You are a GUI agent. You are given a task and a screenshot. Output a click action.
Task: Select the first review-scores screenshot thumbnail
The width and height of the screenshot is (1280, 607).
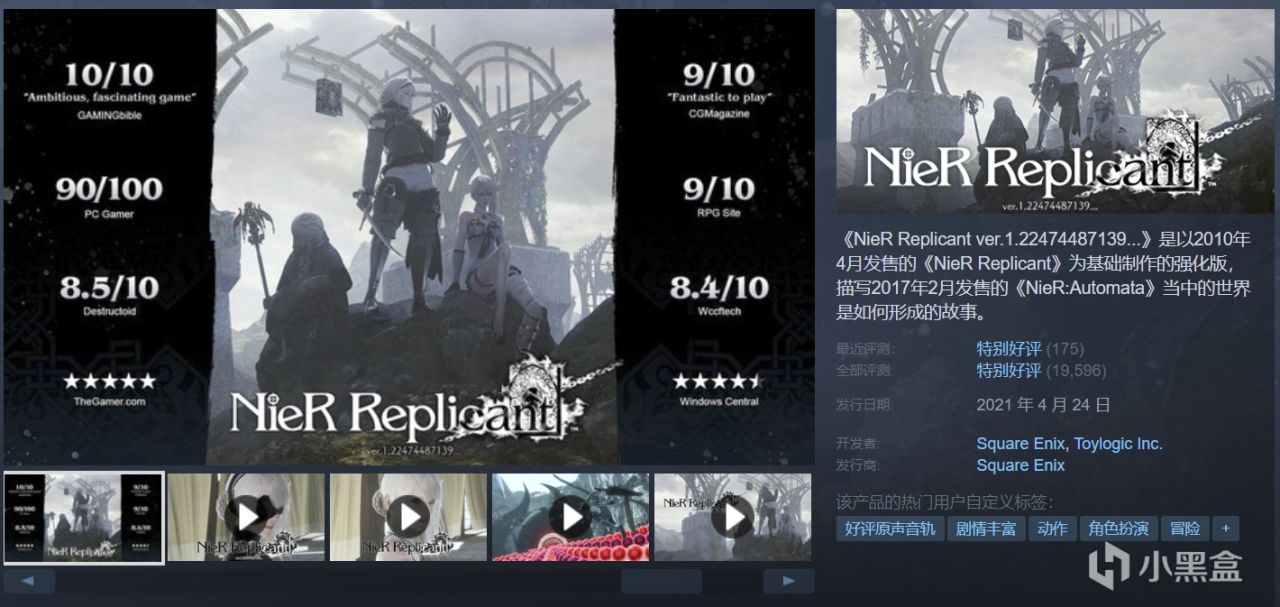point(83,517)
